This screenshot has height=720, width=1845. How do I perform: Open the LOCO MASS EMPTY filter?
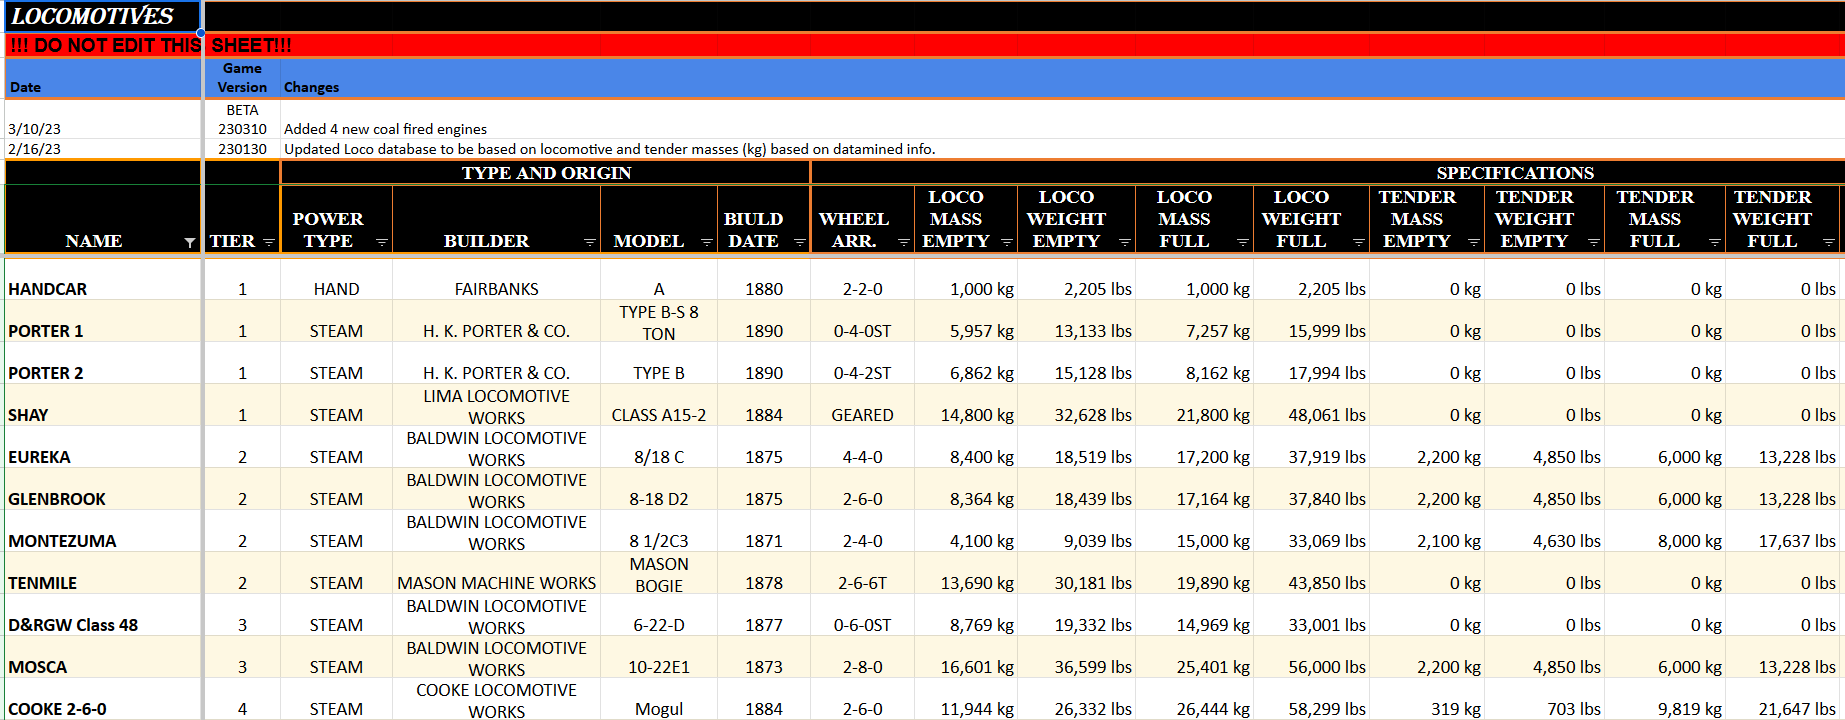(x=1006, y=243)
